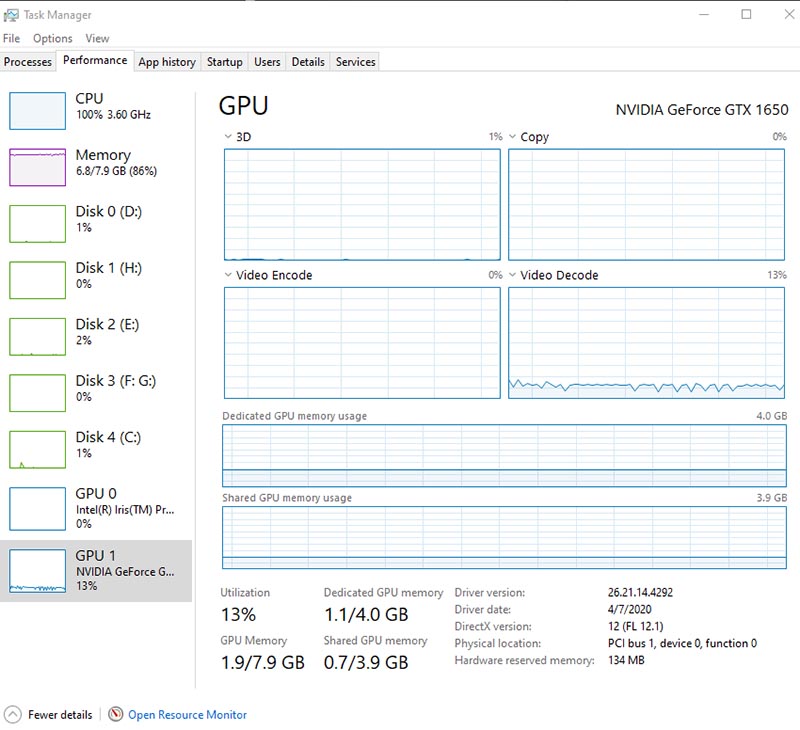Image resolution: width=800 pixels, height=730 pixels.
Task: Click the 100% 3.60 GHz CPU reading
Action: click(x=113, y=115)
